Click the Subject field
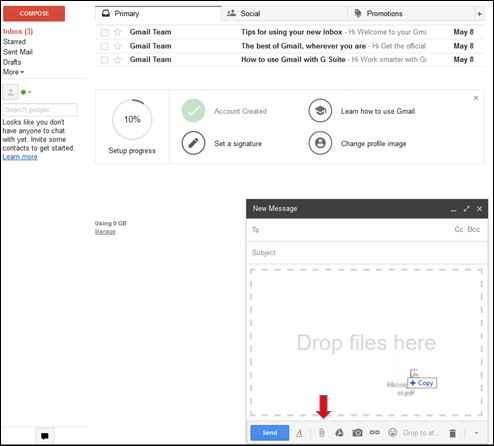Screen dimensions: 494x446 [367, 253]
